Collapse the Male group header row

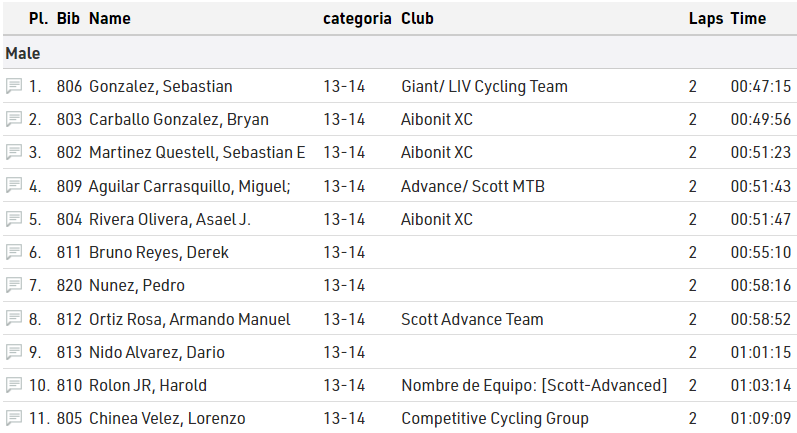(x=23, y=53)
